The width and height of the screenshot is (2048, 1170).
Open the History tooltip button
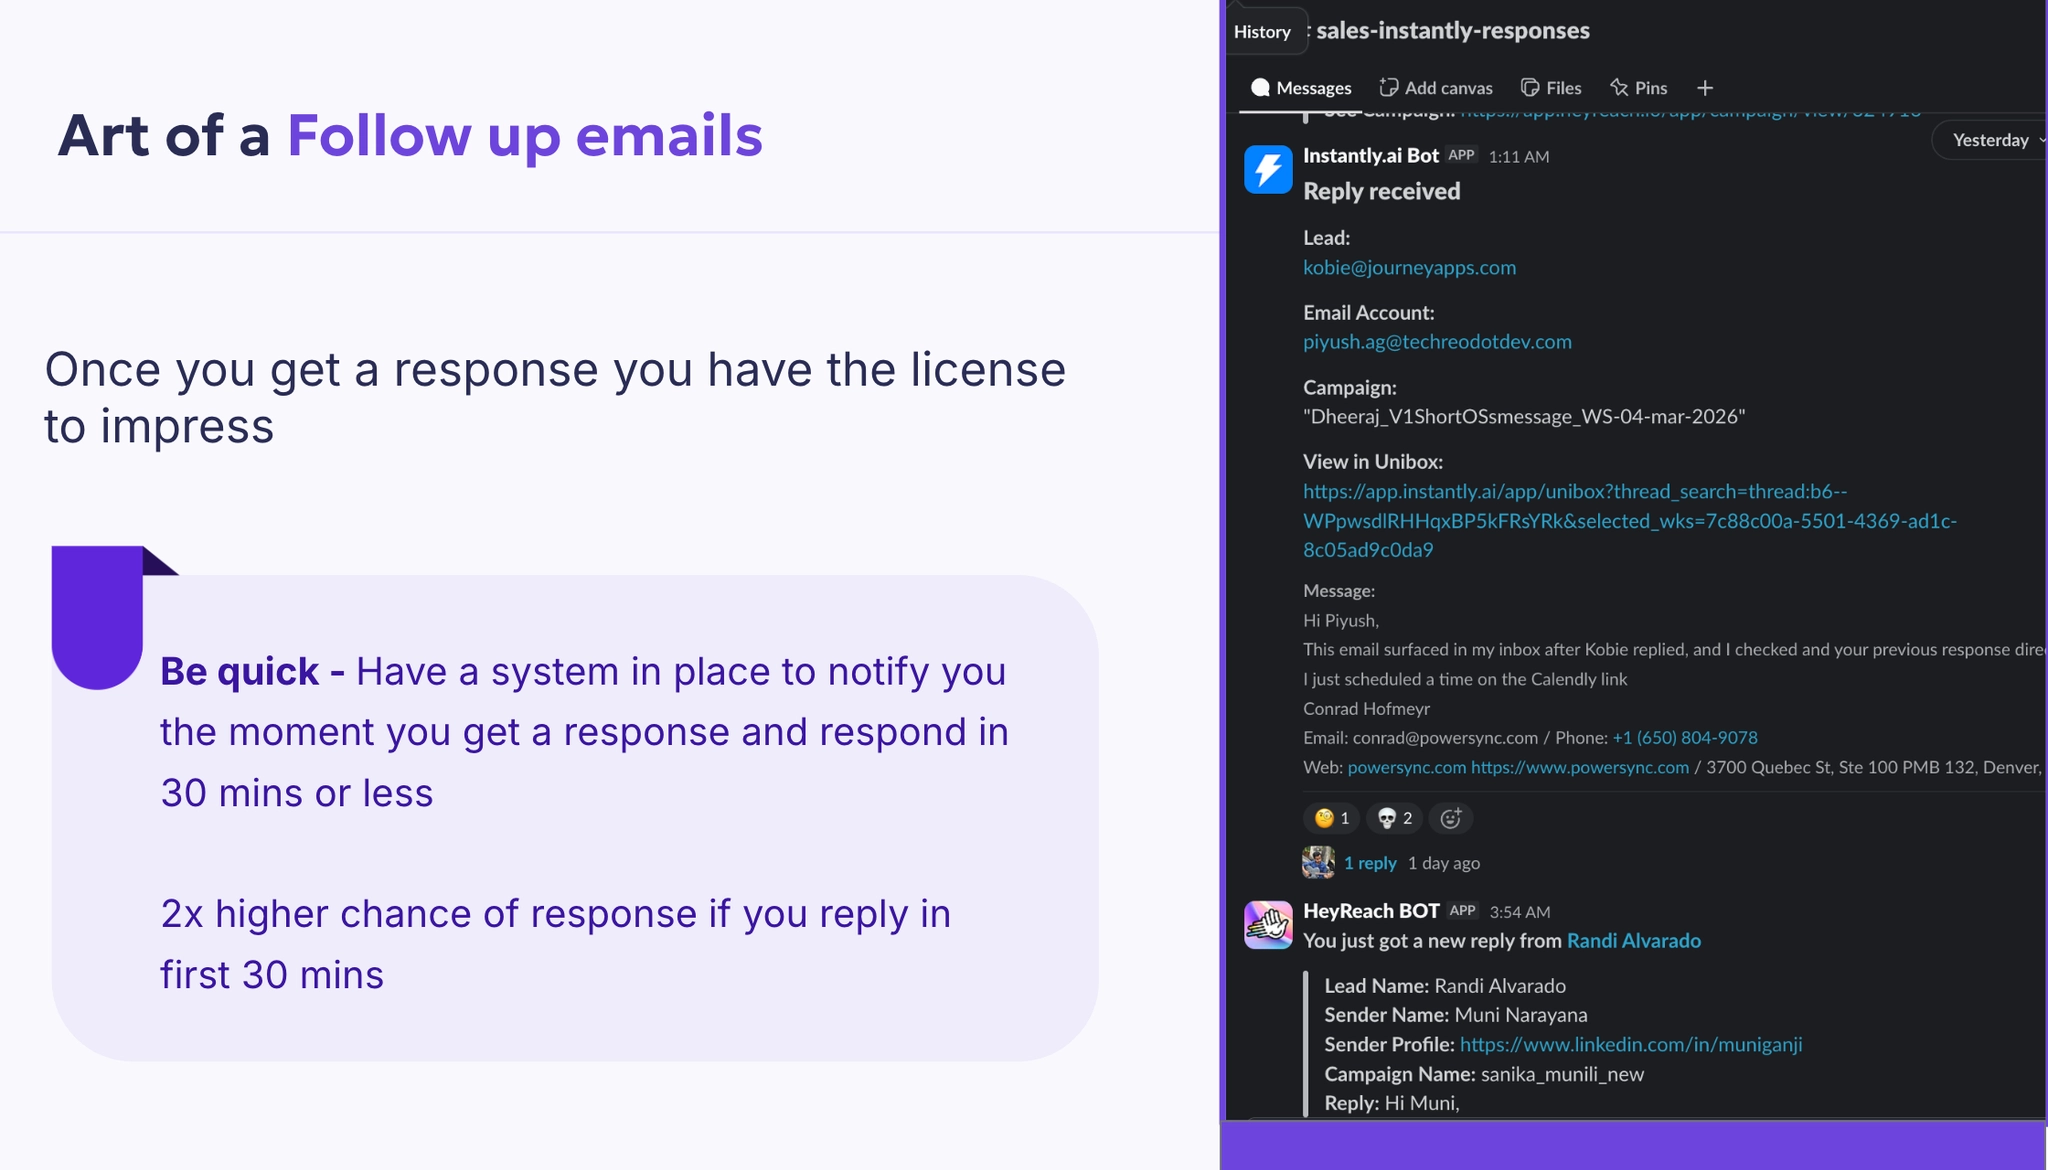(x=1262, y=32)
